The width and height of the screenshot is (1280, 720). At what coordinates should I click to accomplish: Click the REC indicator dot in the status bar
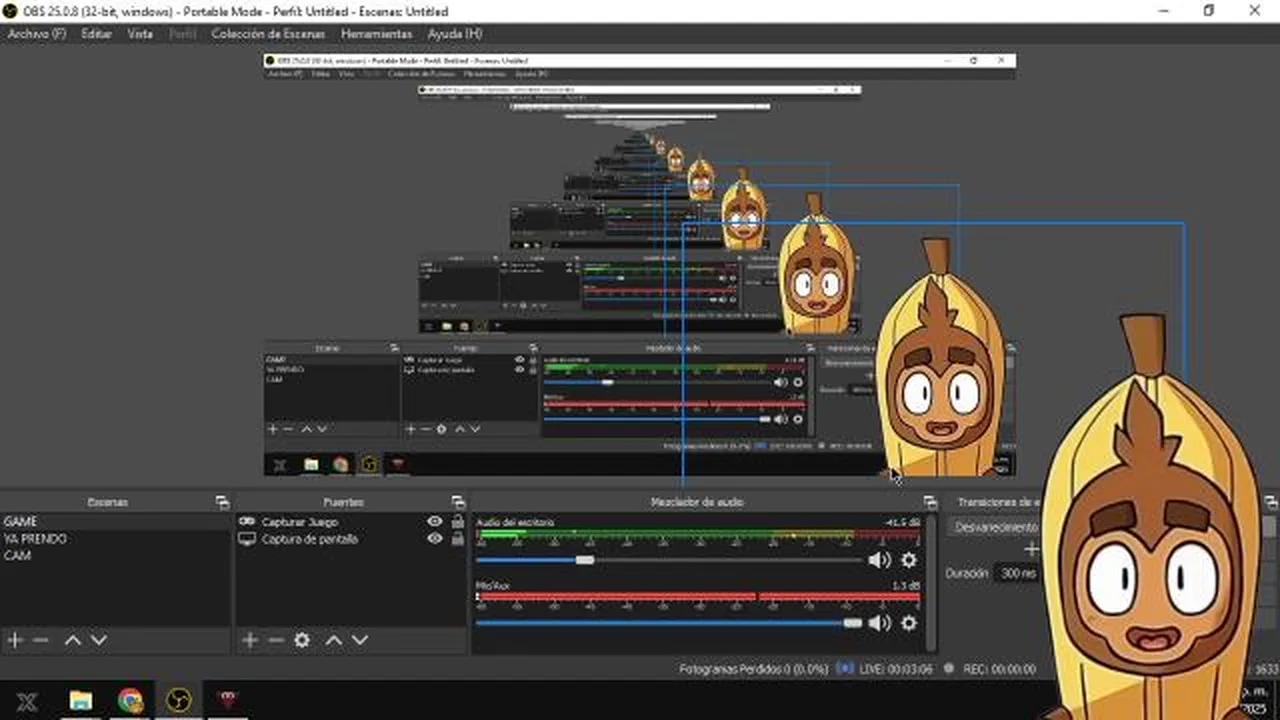(x=948, y=668)
